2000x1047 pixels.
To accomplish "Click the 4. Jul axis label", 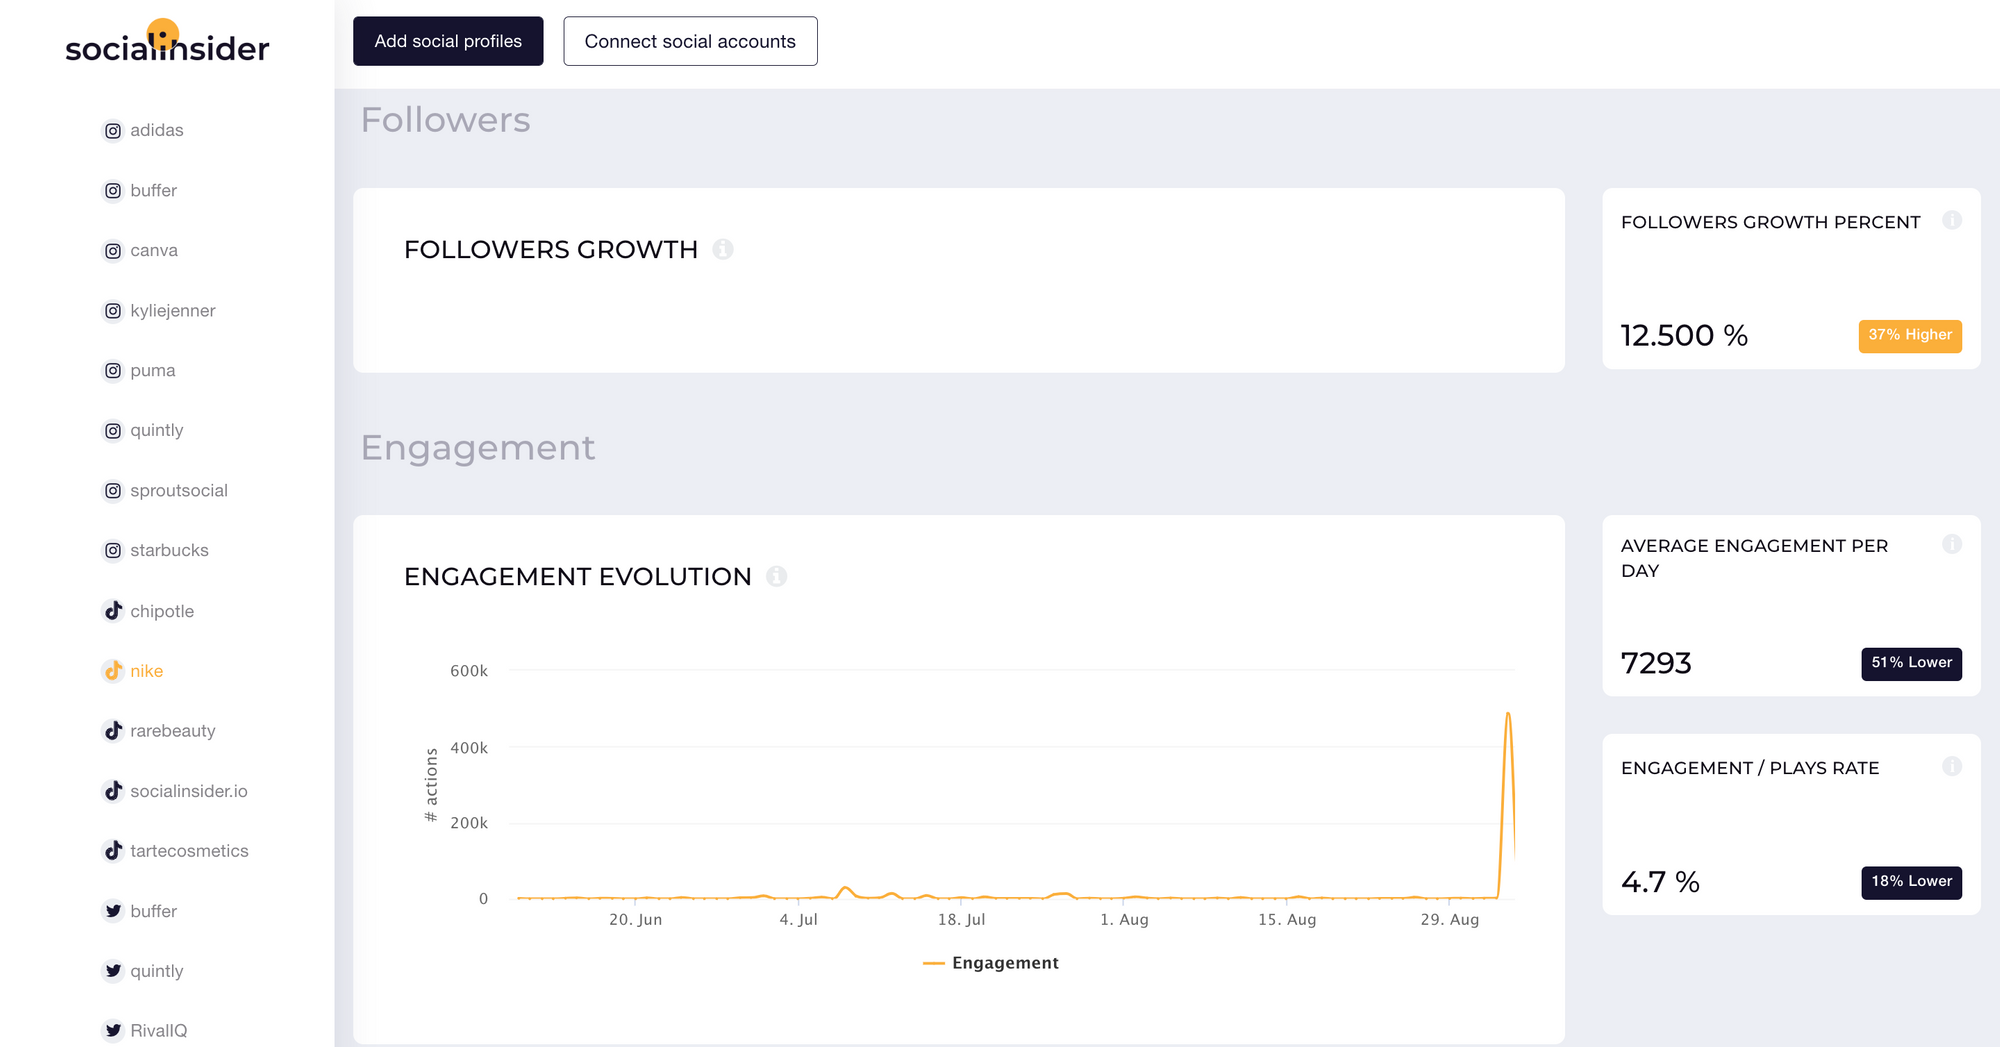I will point(799,920).
